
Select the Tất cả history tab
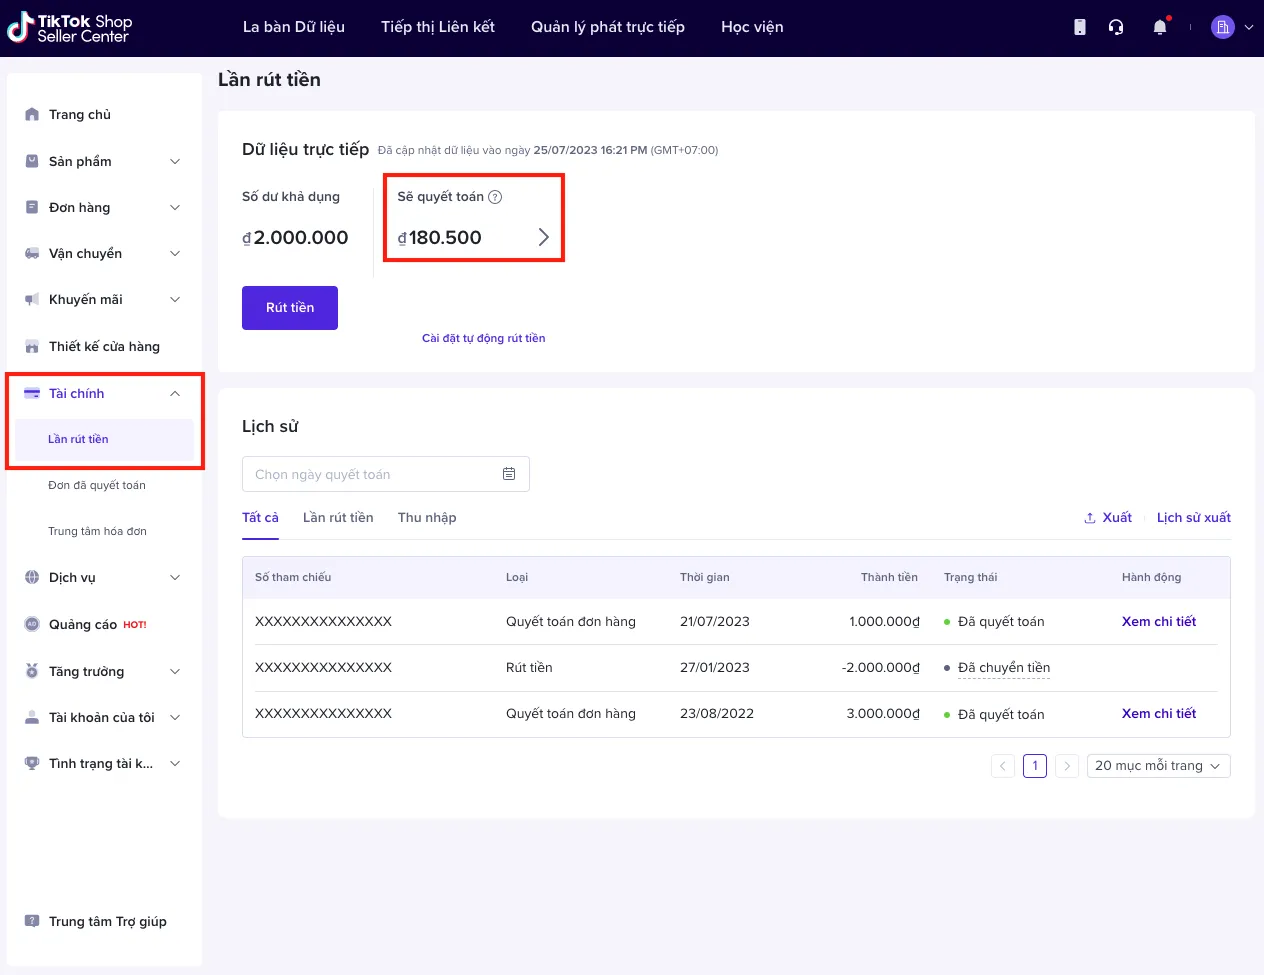tap(260, 518)
